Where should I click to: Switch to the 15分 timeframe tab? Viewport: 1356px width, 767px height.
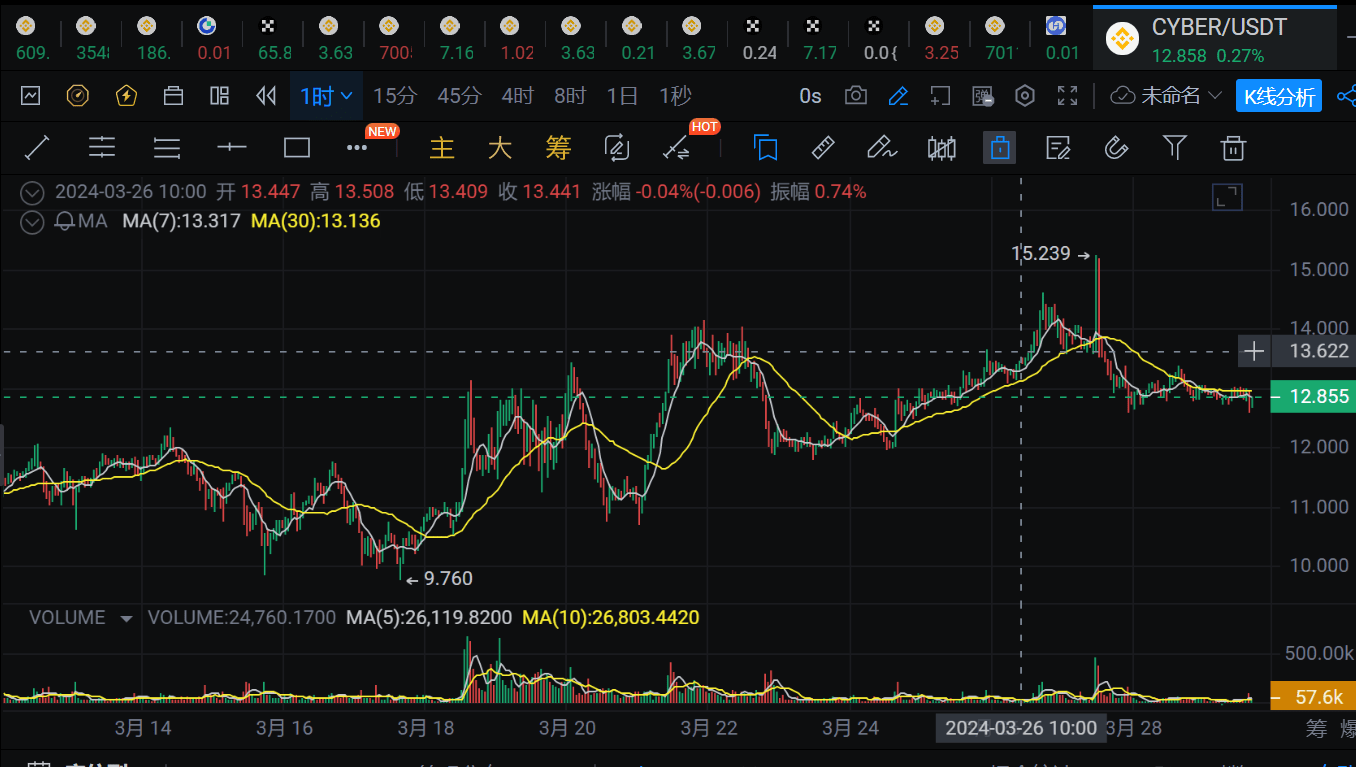[x=396, y=95]
